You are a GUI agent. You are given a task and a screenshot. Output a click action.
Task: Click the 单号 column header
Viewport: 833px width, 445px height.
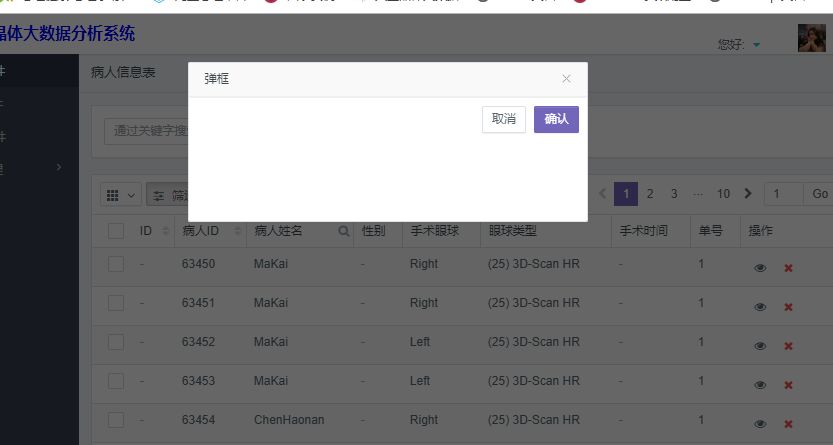click(710, 231)
